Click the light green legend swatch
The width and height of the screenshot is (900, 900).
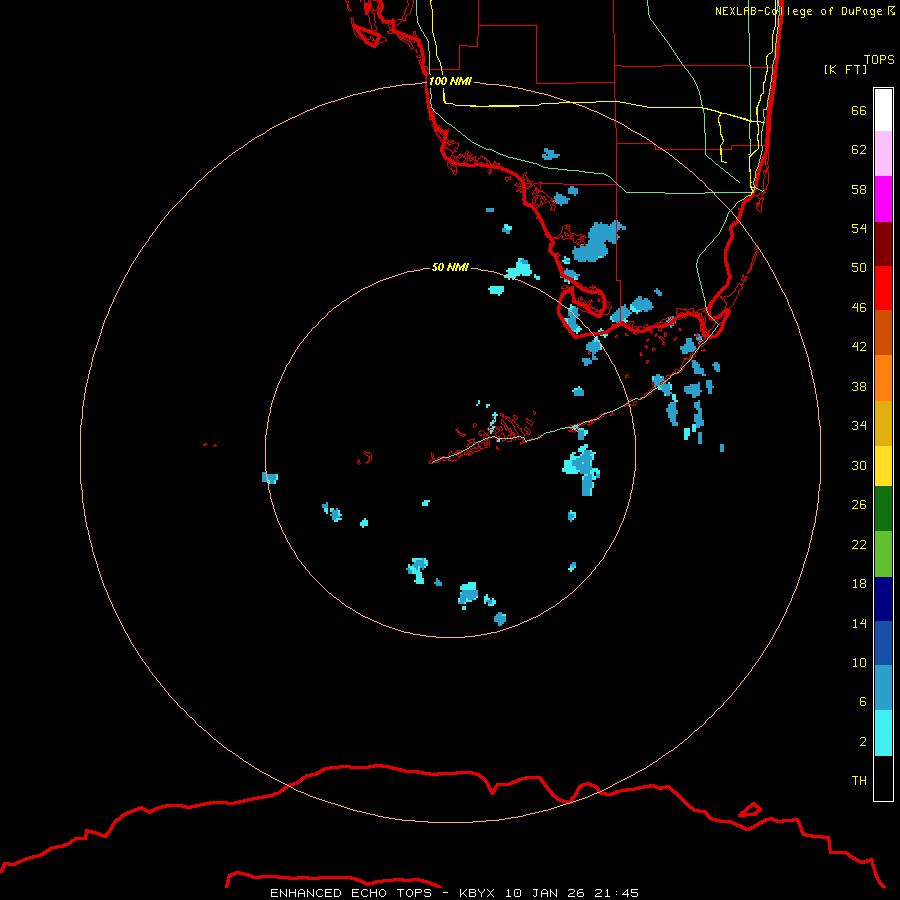pos(883,554)
